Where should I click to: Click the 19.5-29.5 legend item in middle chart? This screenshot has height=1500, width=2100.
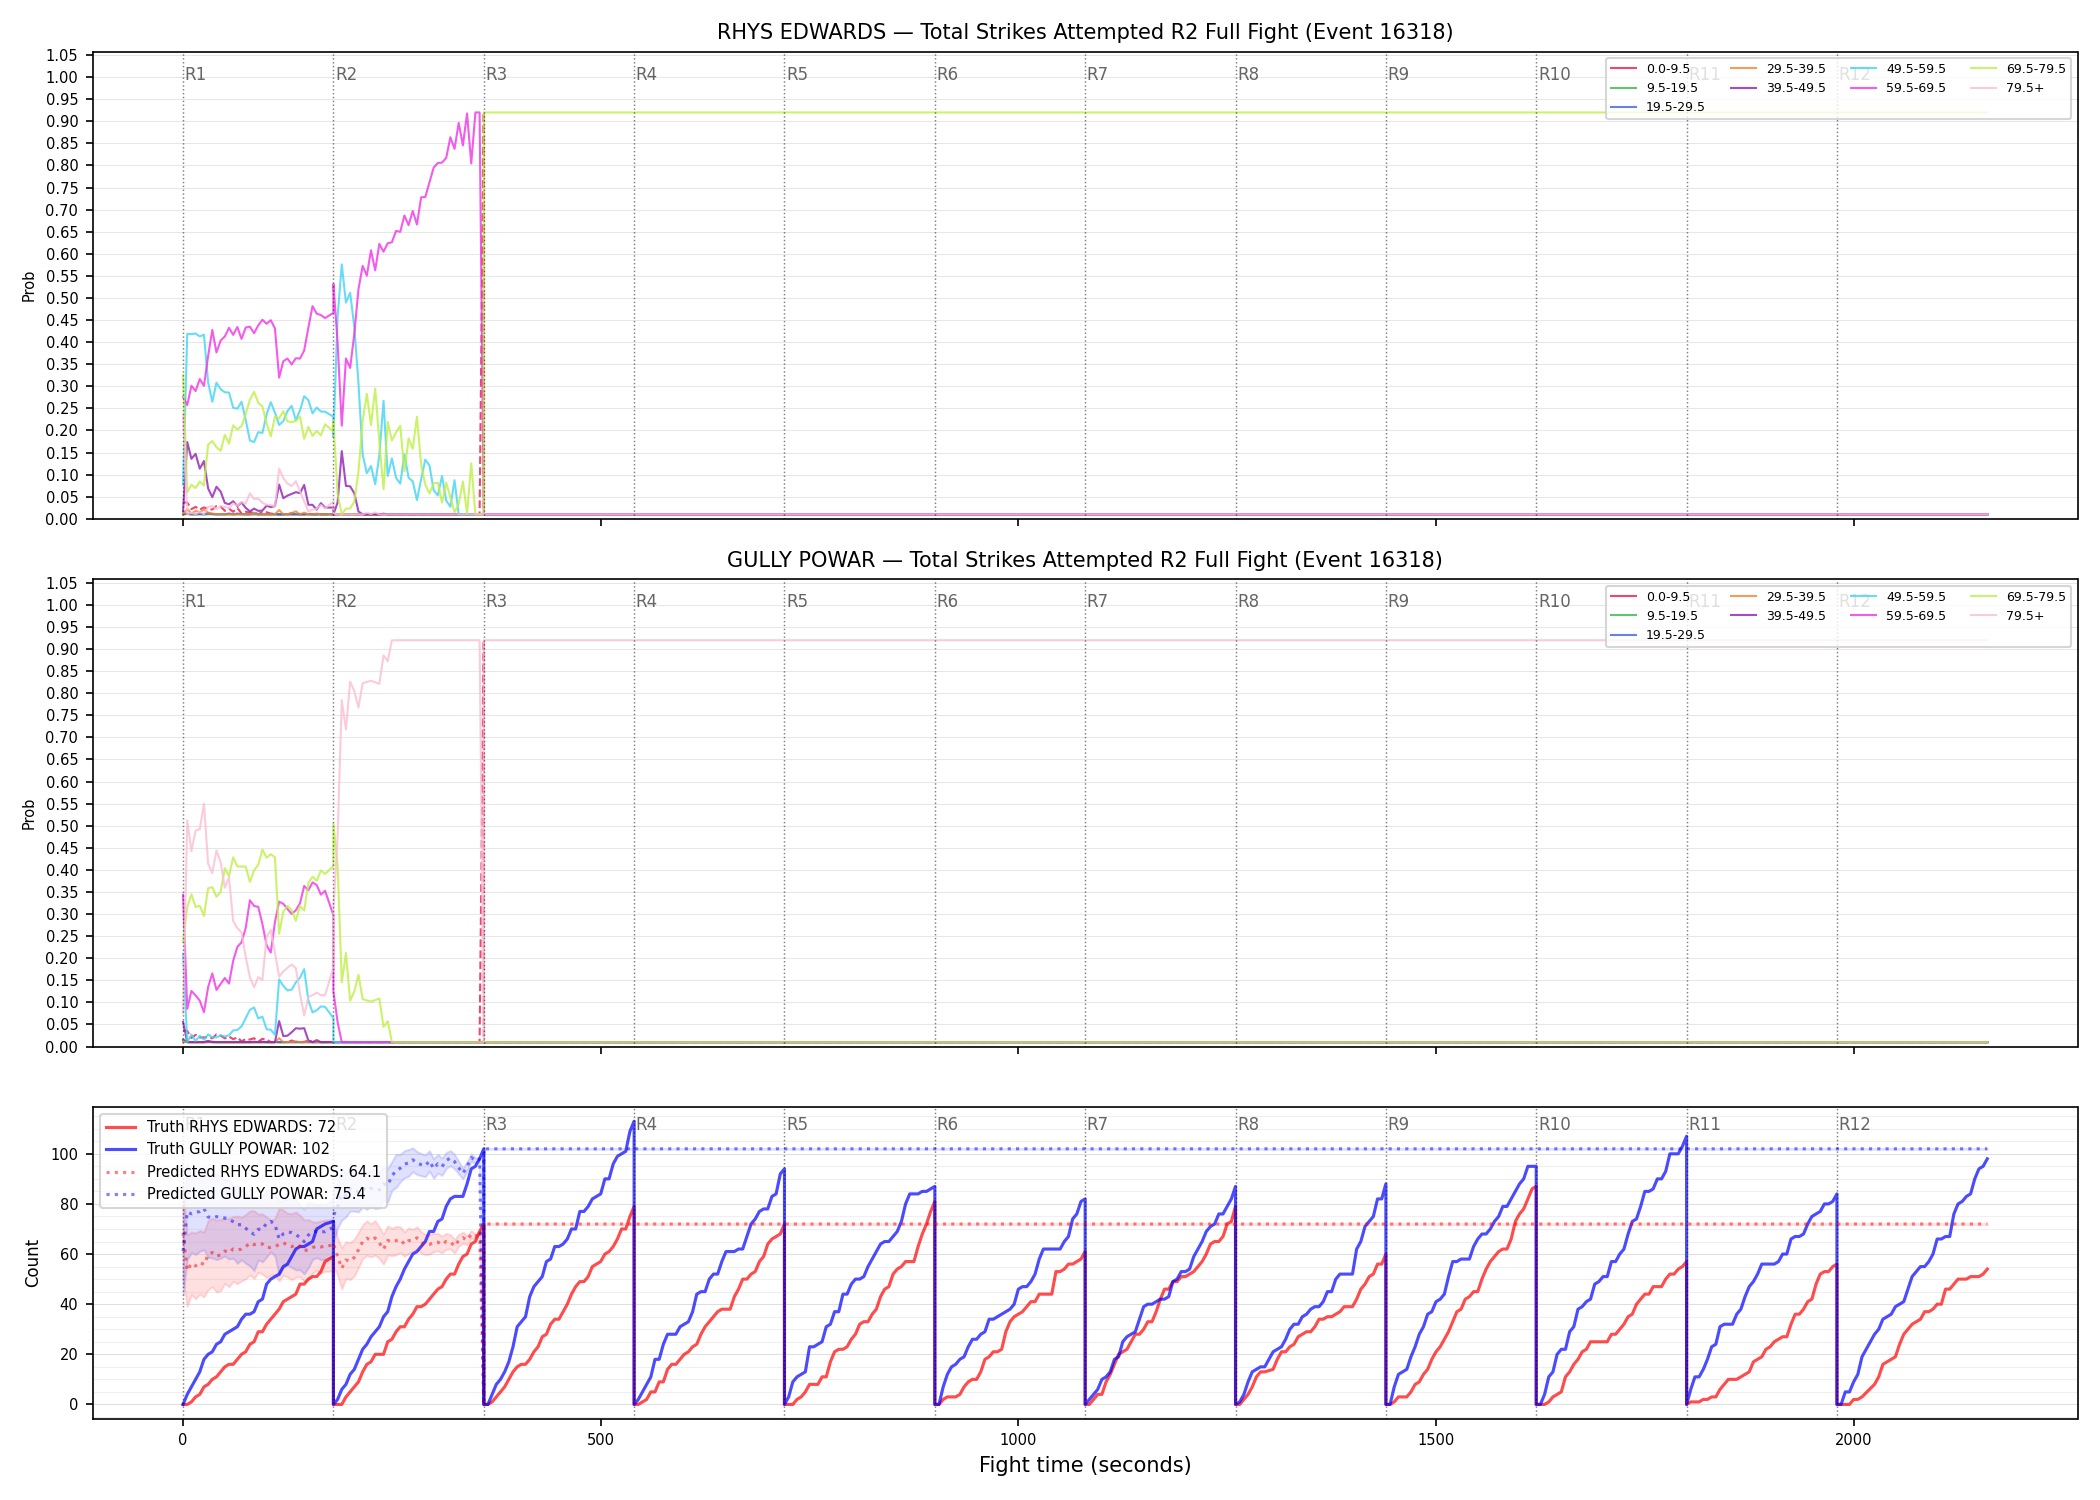tap(1658, 635)
